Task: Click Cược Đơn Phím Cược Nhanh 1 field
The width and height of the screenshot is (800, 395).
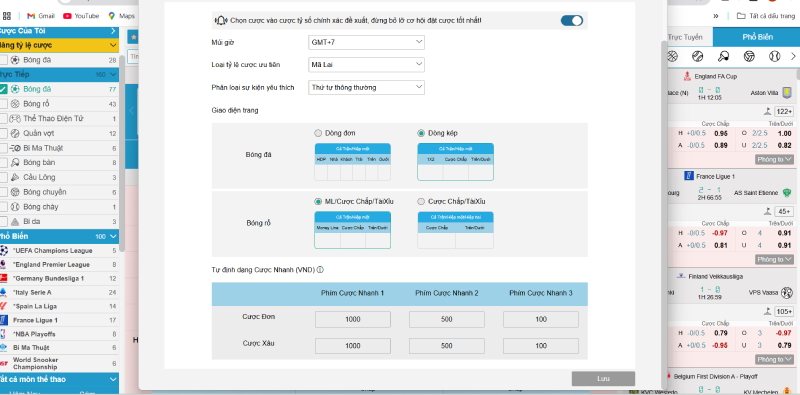Action: [353, 319]
